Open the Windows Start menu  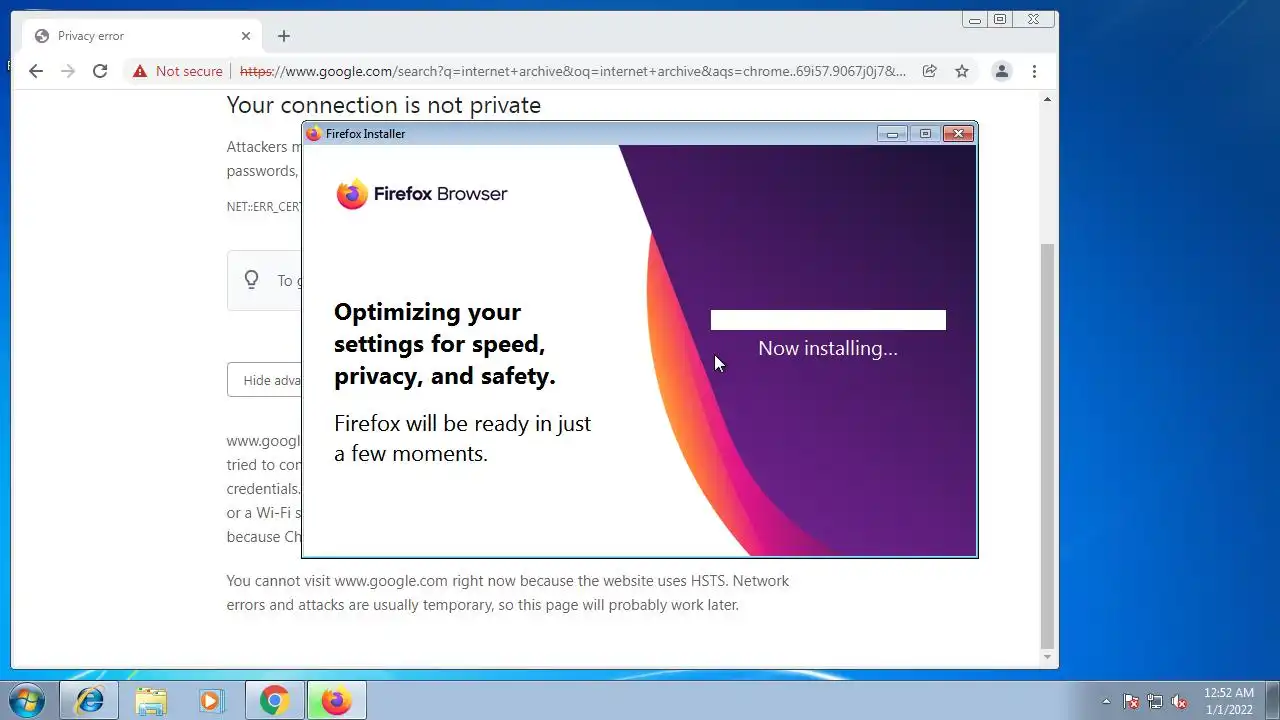27,700
